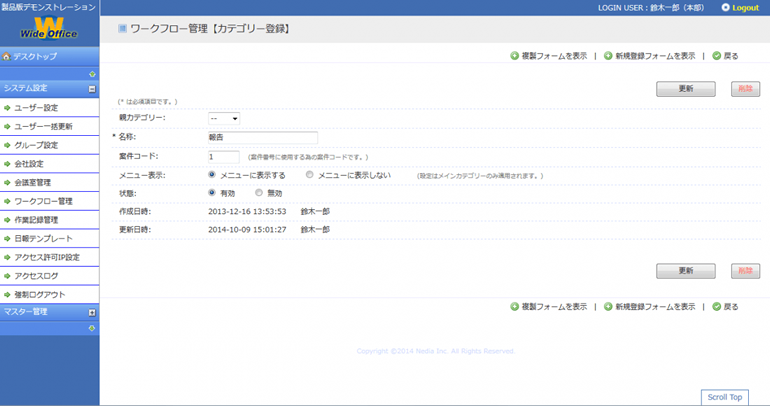Click the top 新規登録フォームを表示 plus icon
The width and height of the screenshot is (770, 406).
pyautogui.click(x=608, y=56)
